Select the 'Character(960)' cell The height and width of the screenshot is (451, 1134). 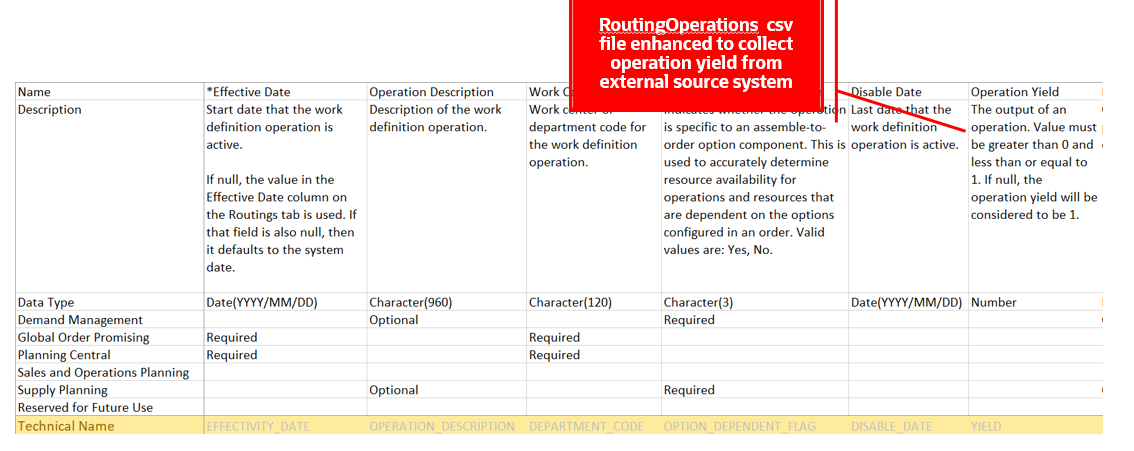point(447,302)
